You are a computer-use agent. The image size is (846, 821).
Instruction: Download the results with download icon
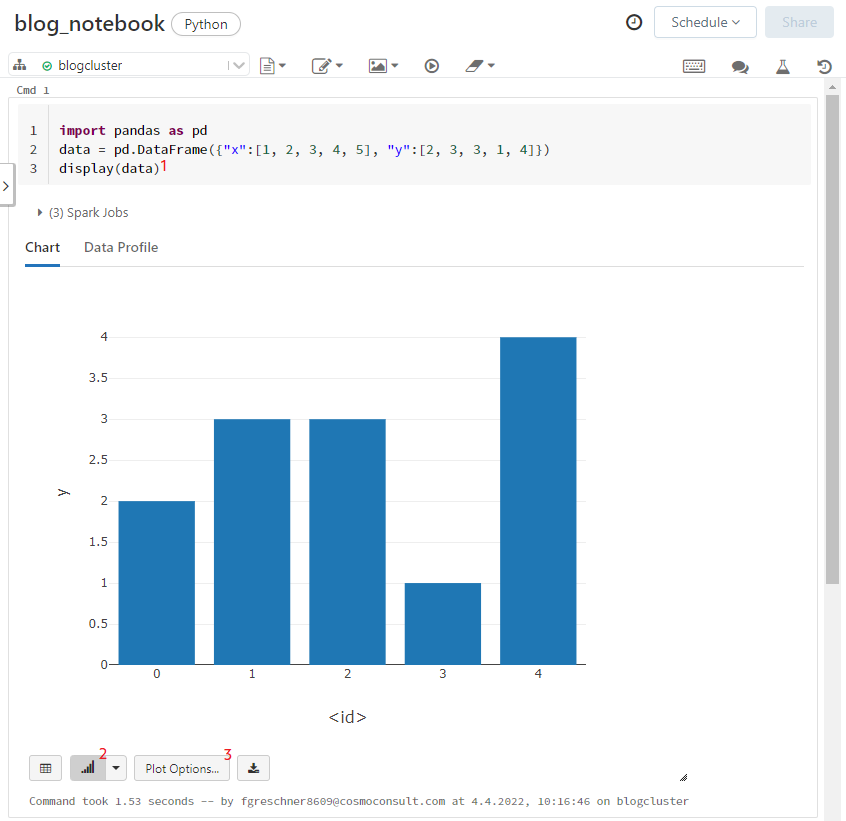pos(254,768)
